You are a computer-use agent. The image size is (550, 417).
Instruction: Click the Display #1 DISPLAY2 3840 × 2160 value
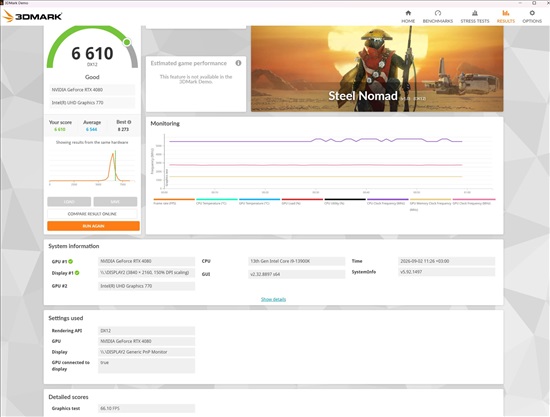pos(146,273)
